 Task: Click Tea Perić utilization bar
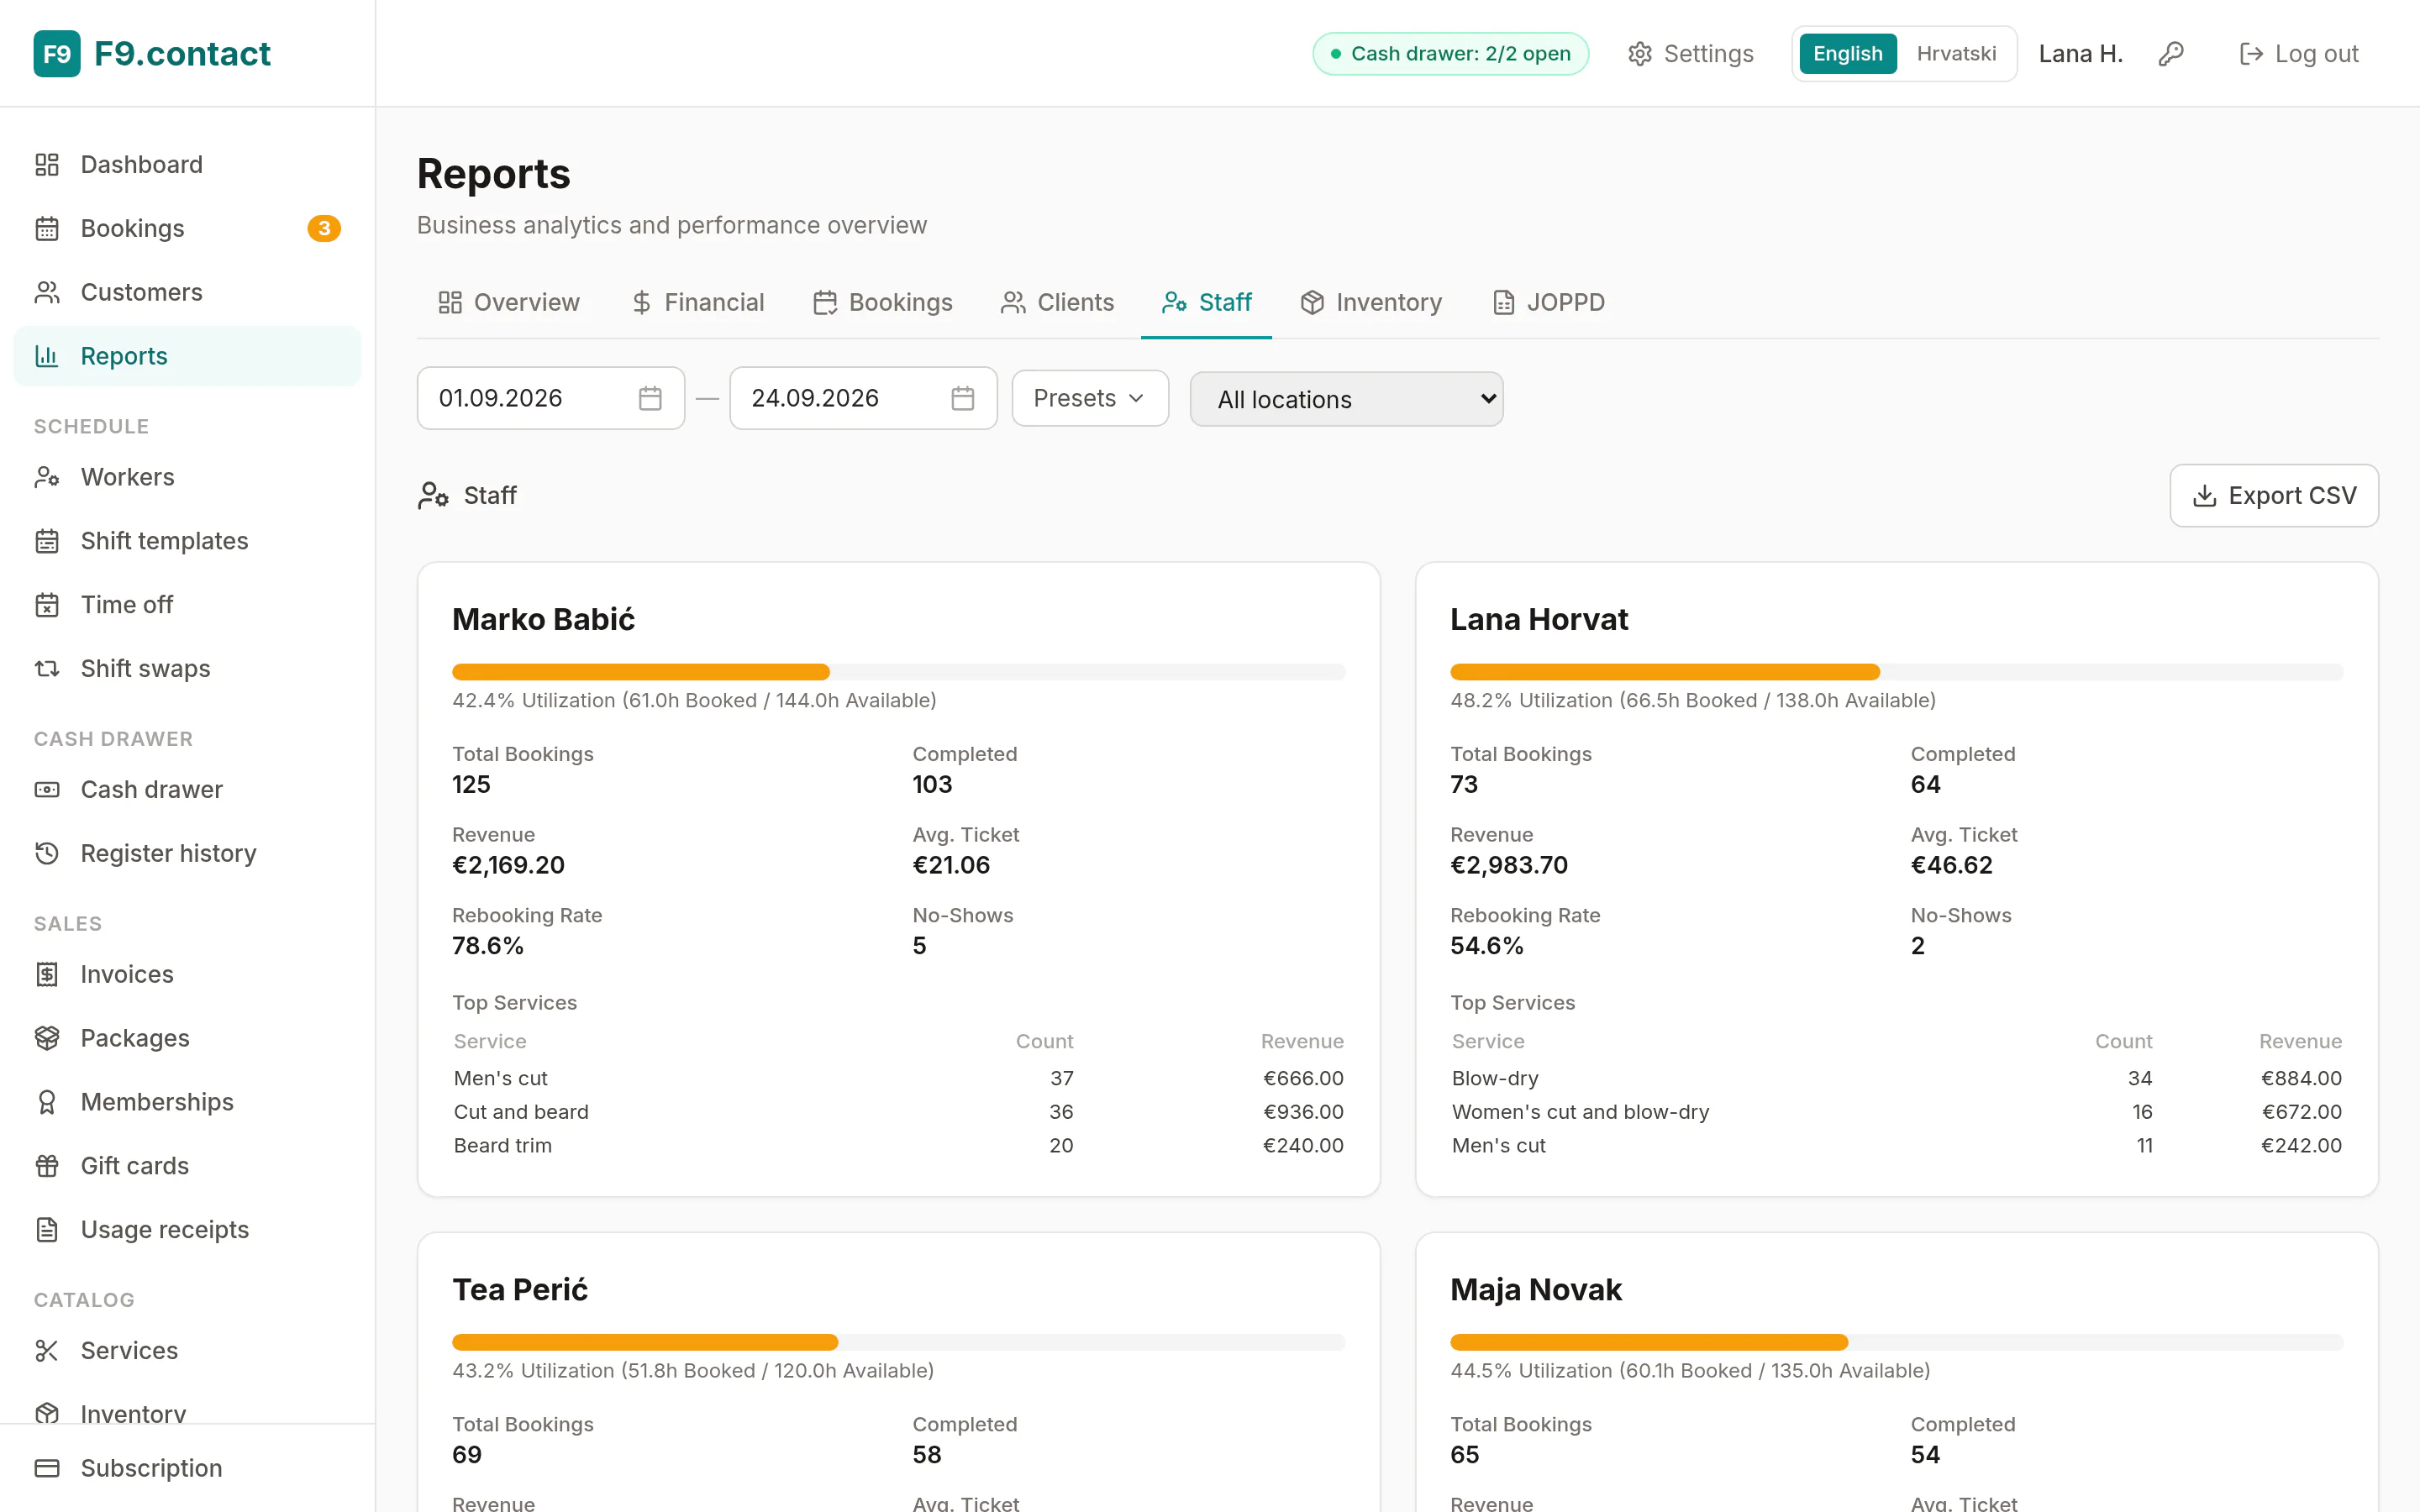[898, 1342]
